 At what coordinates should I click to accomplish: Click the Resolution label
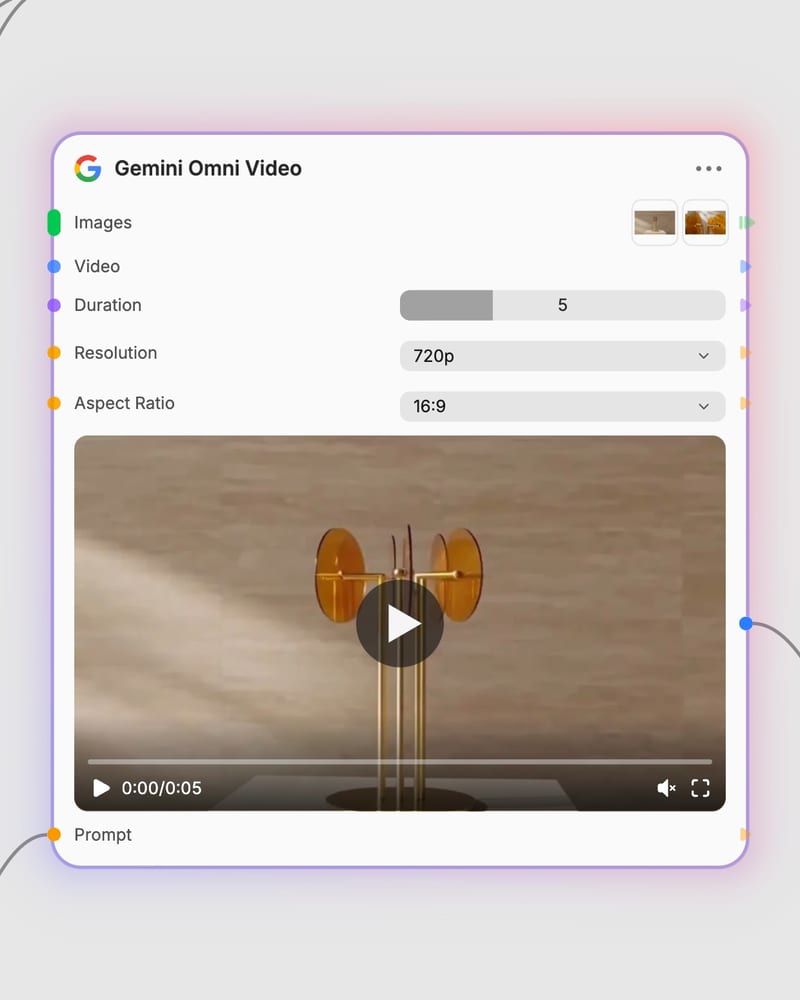(115, 353)
